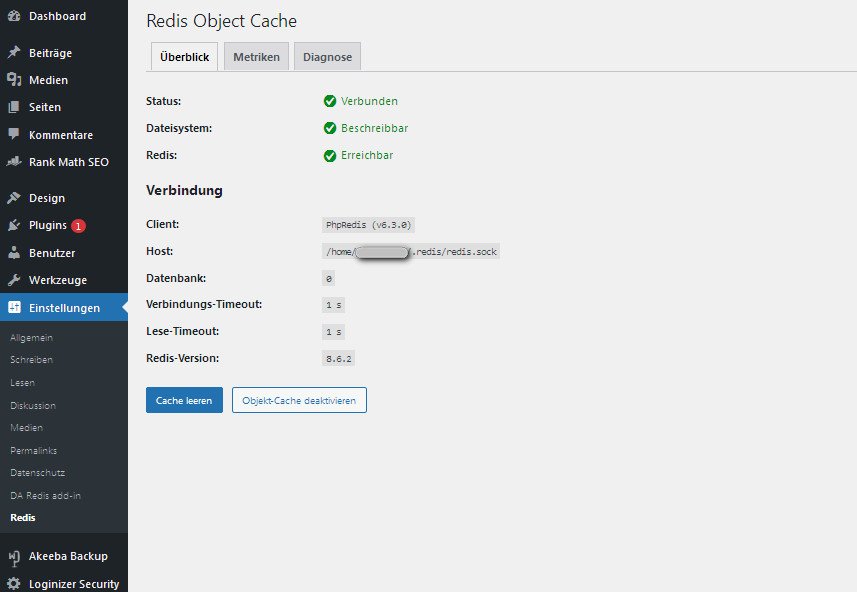Click the Rank Math SEO icon
Image resolution: width=857 pixels, height=592 pixels.
[x=14, y=162]
